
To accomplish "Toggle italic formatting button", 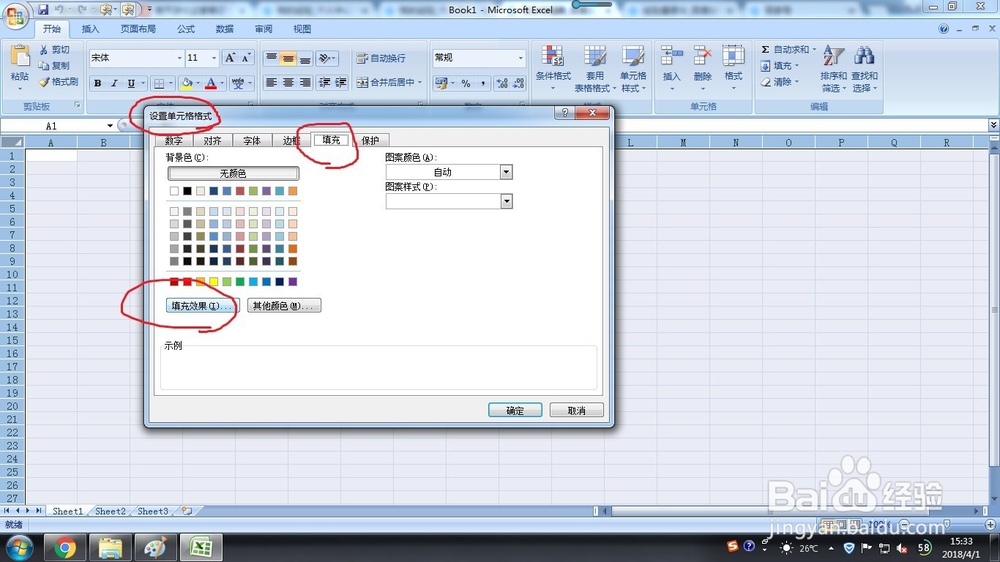I will 114,83.
